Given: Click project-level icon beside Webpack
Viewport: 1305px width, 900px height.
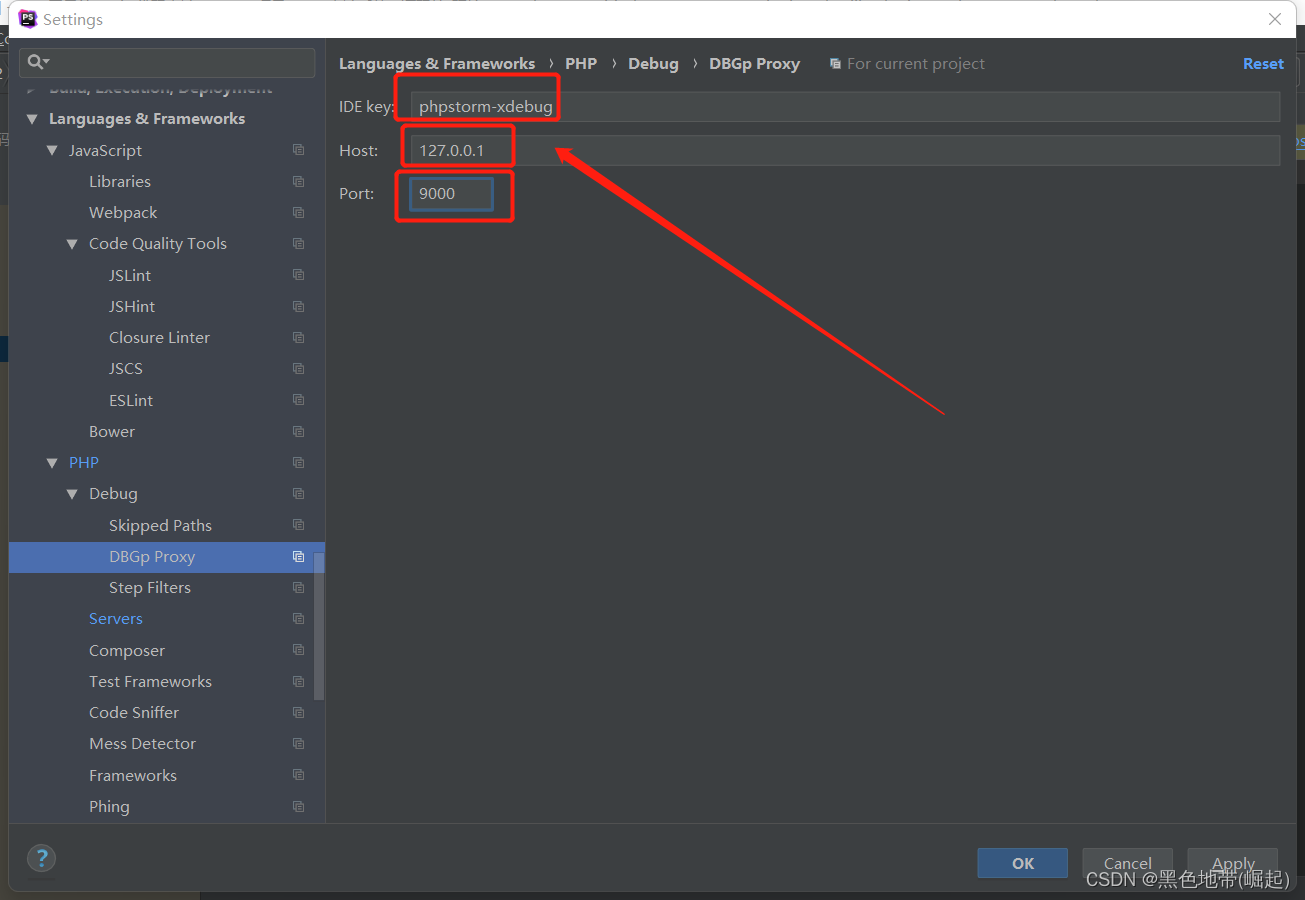Looking at the screenshot, I should coord(298,213).
